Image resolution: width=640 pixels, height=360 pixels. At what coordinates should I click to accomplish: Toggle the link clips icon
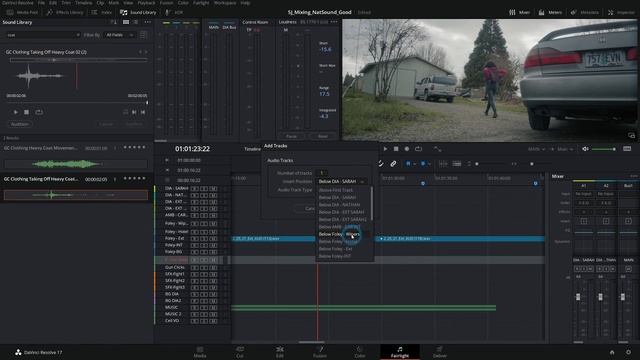click(x=393, y=164)
